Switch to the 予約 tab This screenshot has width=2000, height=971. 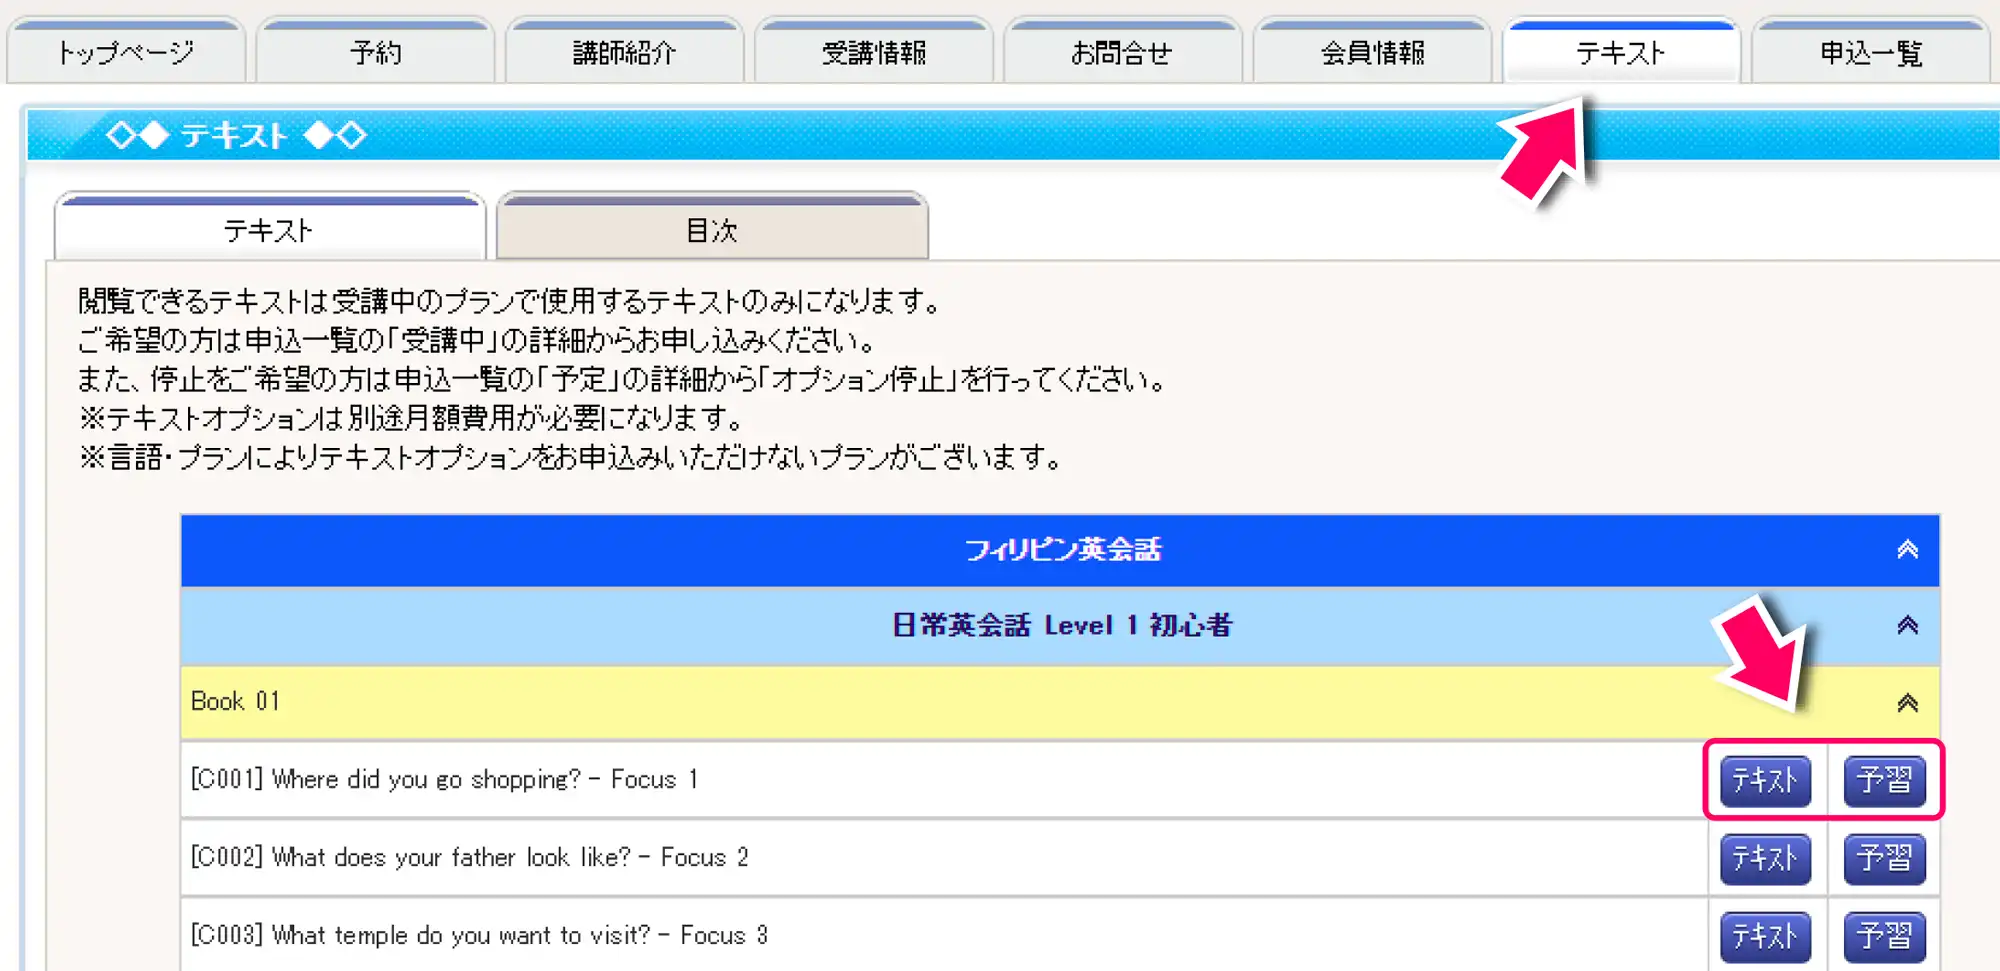pos(375,53)
